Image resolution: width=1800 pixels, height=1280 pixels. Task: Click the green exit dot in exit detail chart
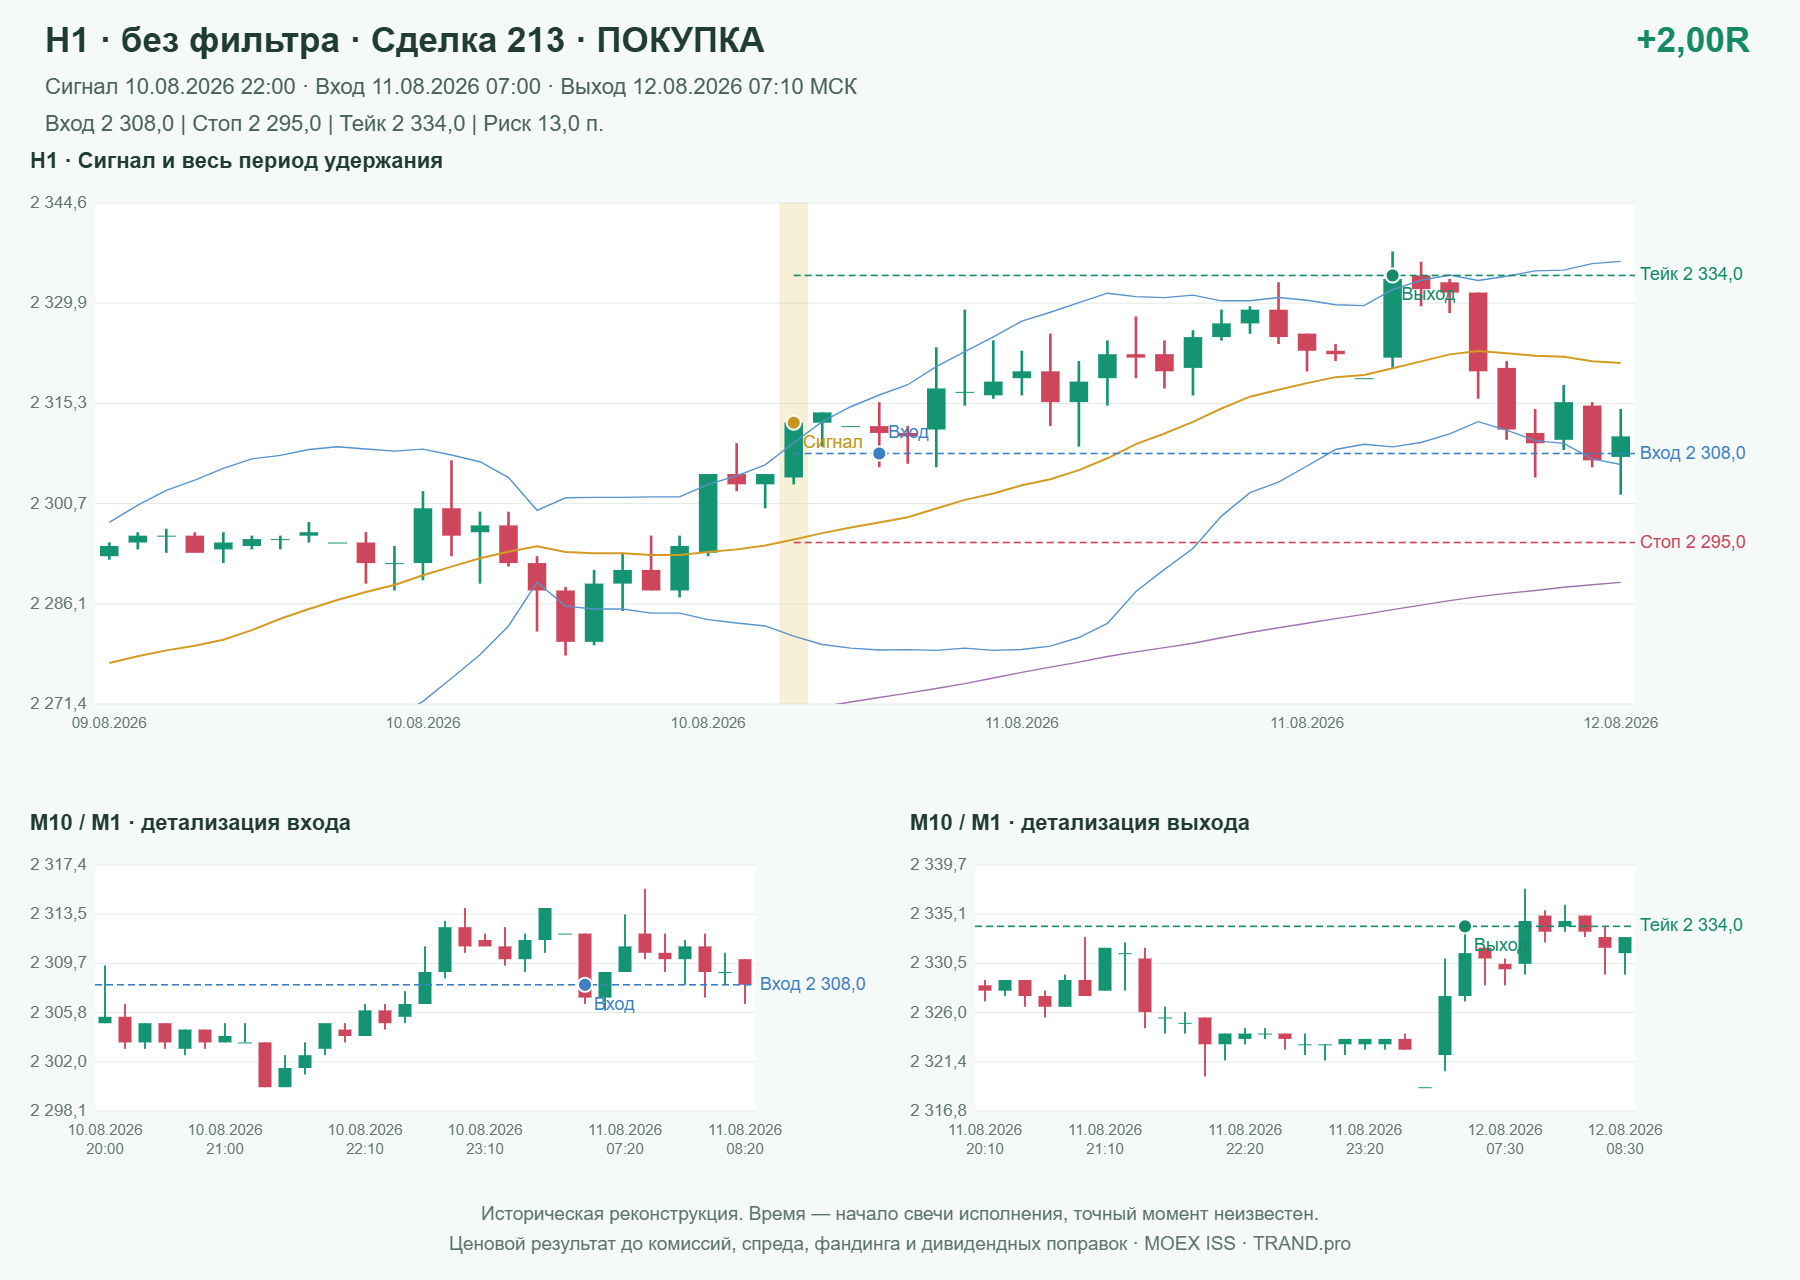(x=1465, y=926)
